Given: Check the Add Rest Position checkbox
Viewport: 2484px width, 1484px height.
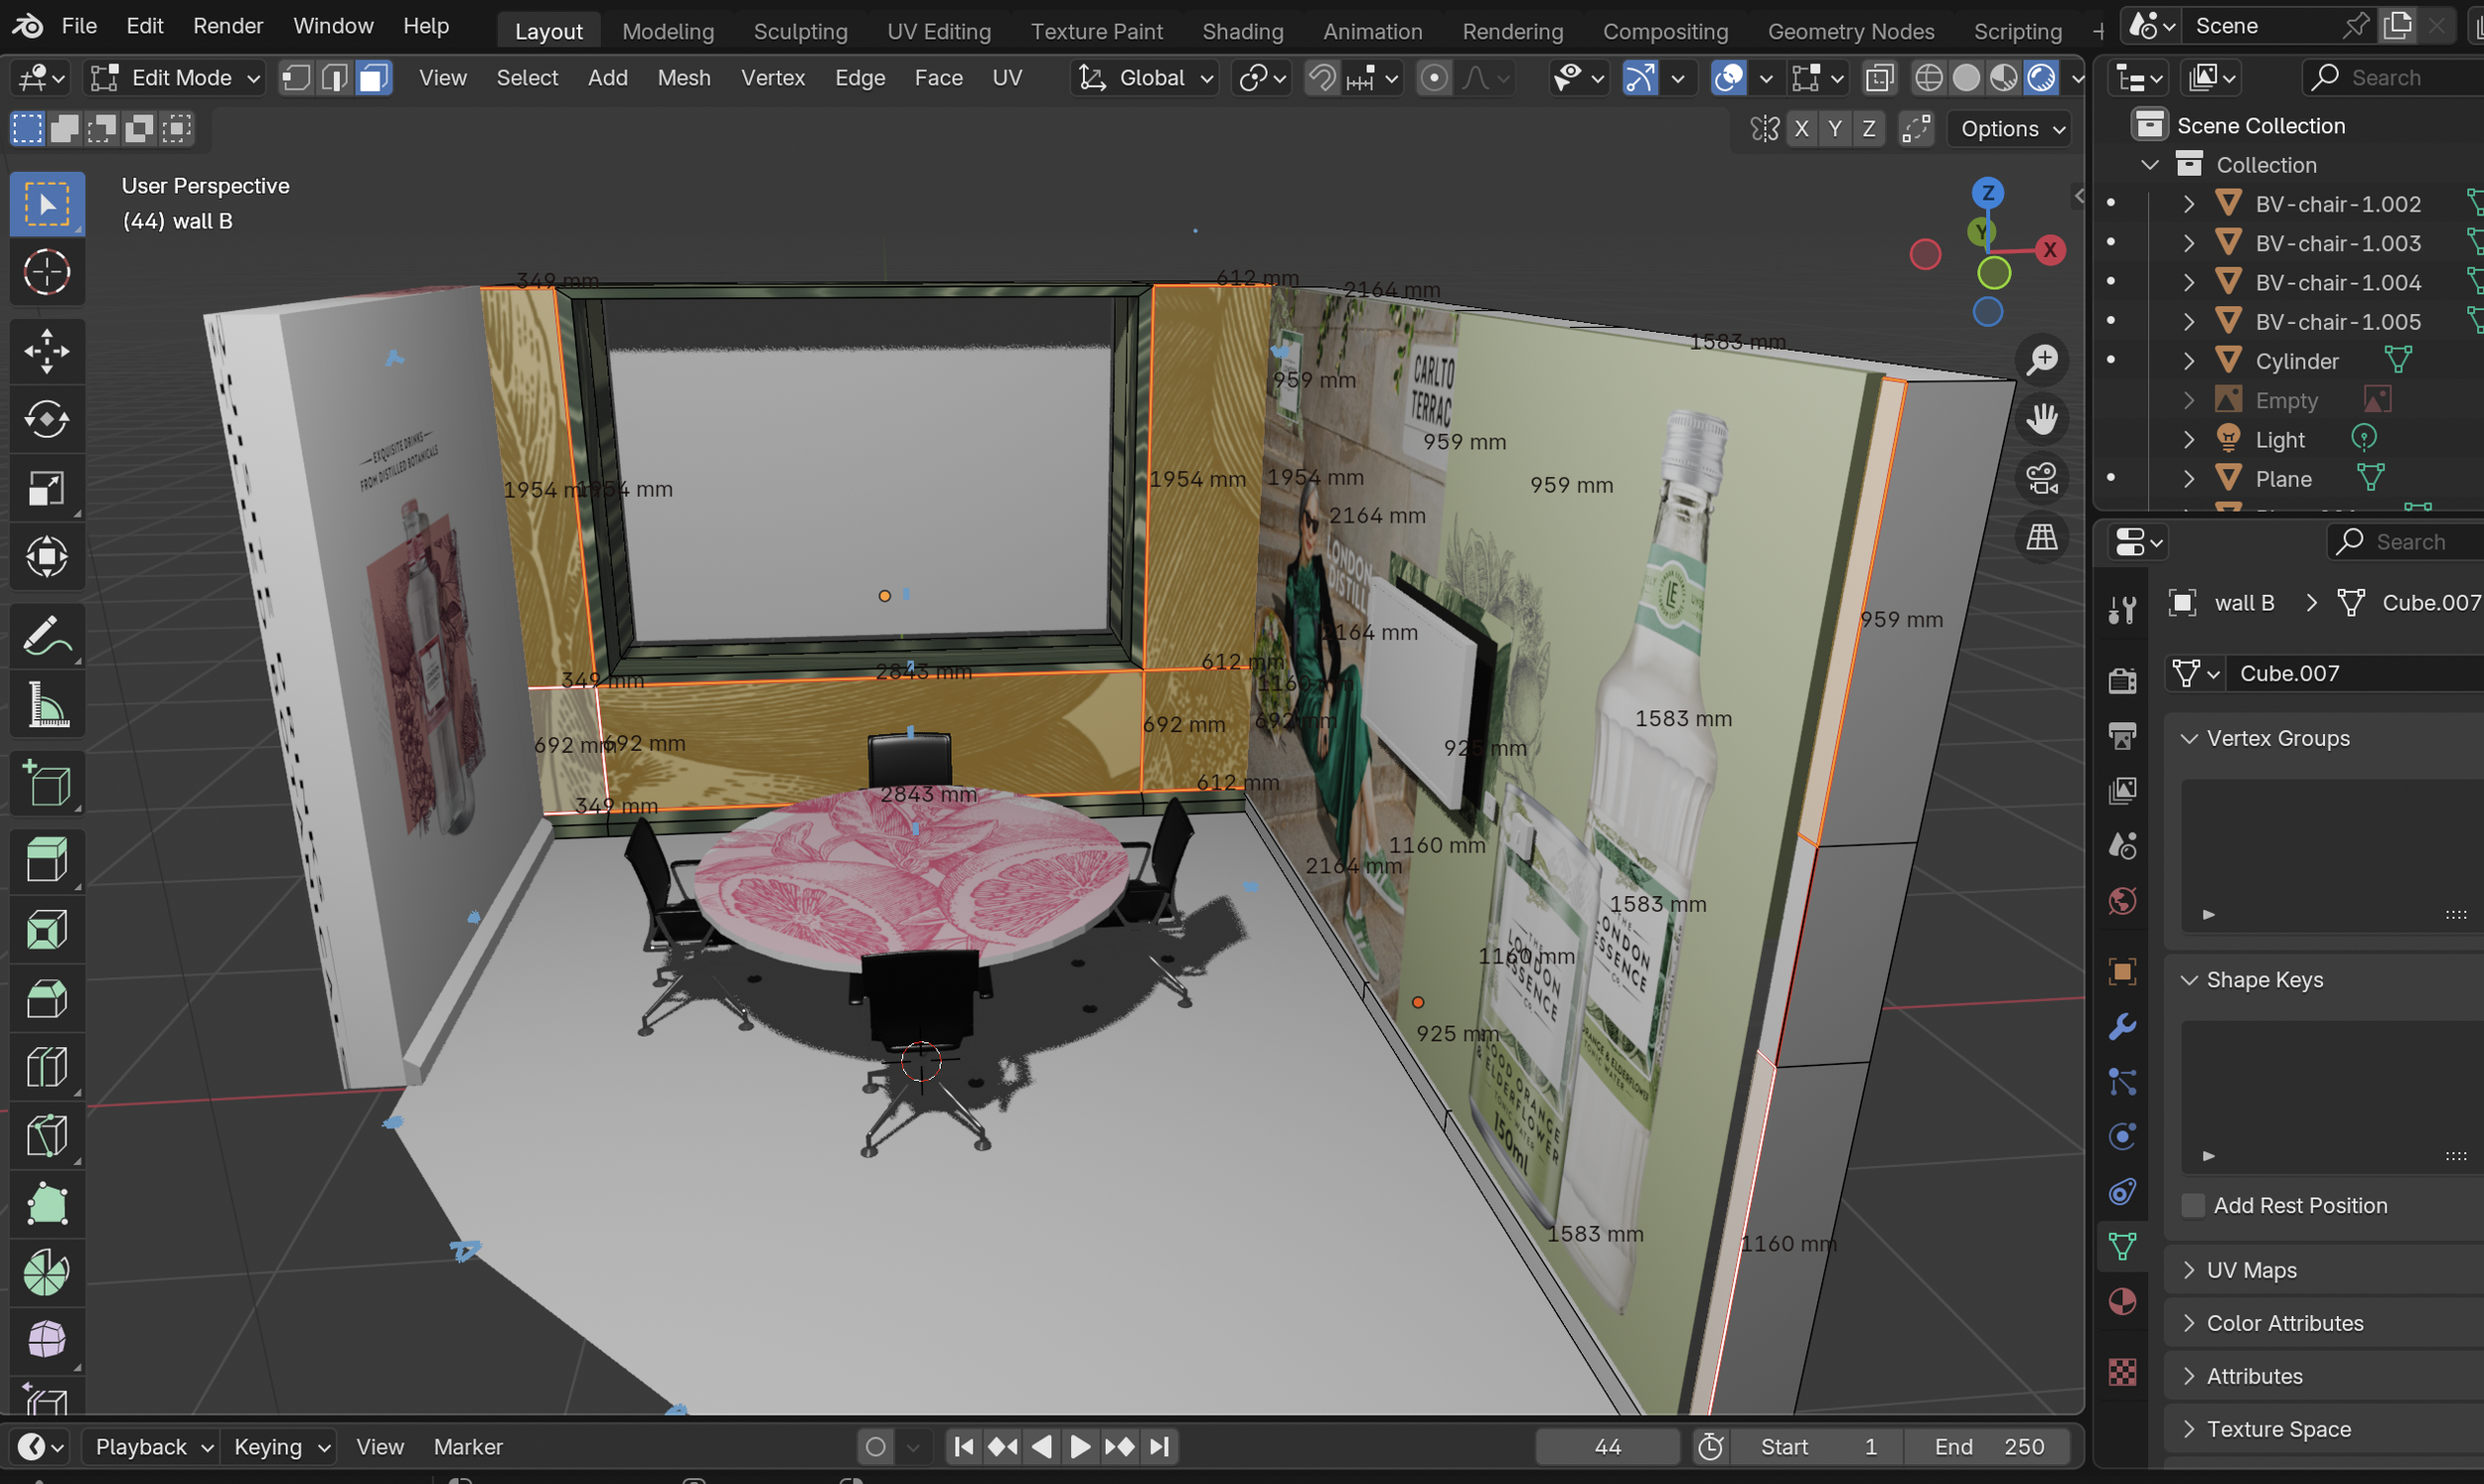Looking at the screenshot, I should tap(2192, 1205).
